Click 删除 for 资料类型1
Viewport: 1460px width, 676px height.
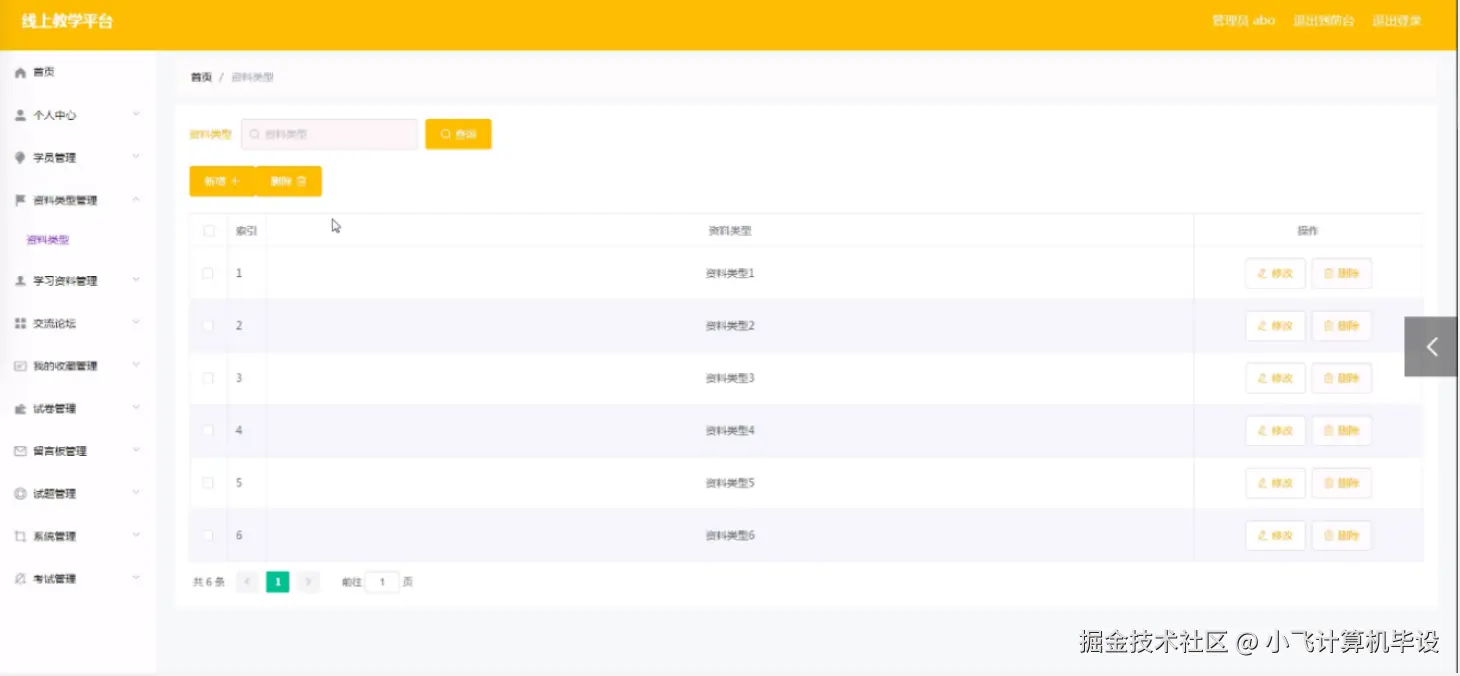[x=1342, y=273]
